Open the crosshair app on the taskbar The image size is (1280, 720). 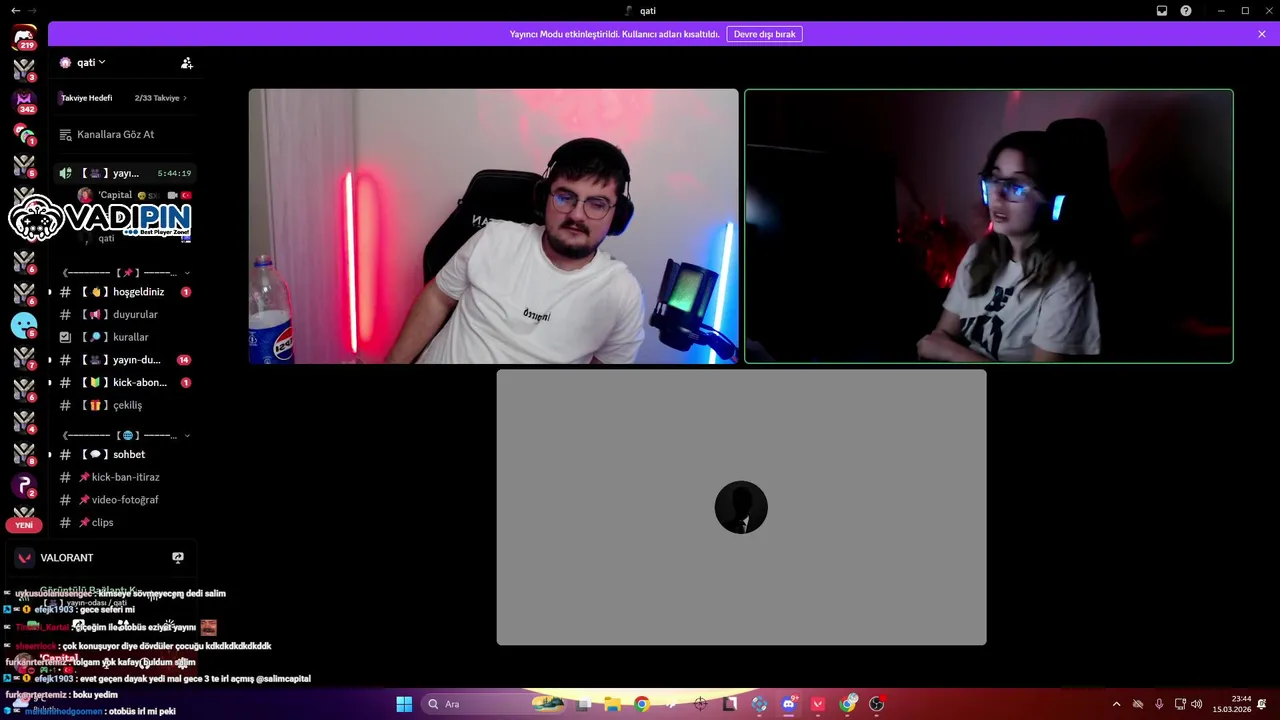point(701,704)
